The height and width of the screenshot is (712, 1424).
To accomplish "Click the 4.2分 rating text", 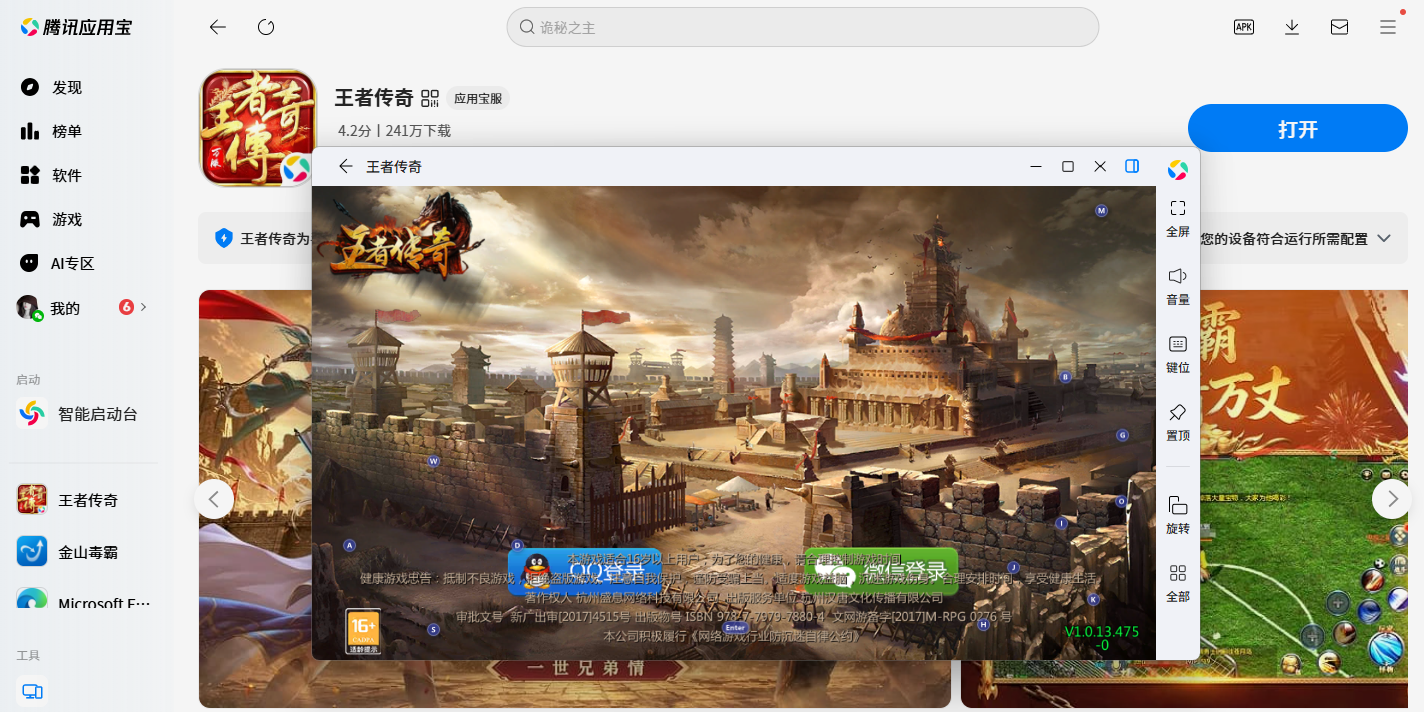I will (354, 131).
